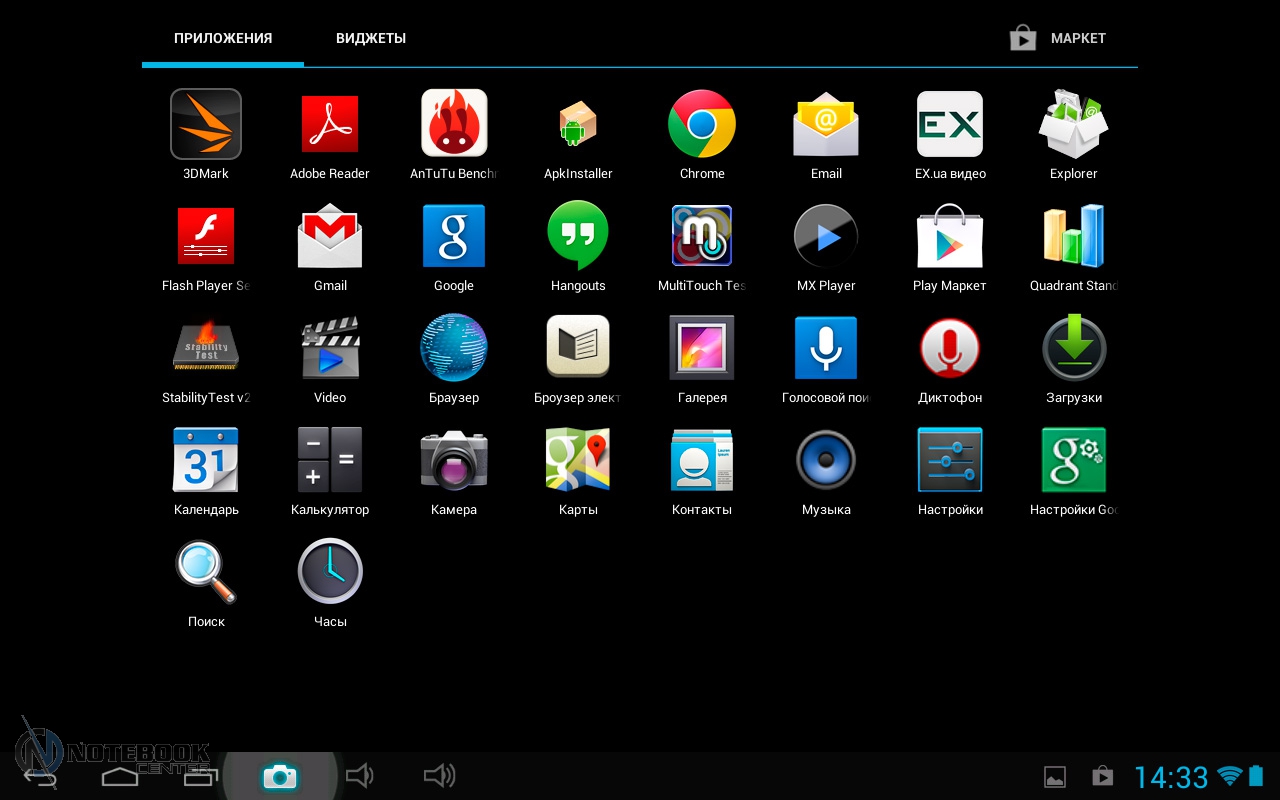Open Настройки settings app
Viewport: 1280px width, 800px height.
[x=950, y=461]
